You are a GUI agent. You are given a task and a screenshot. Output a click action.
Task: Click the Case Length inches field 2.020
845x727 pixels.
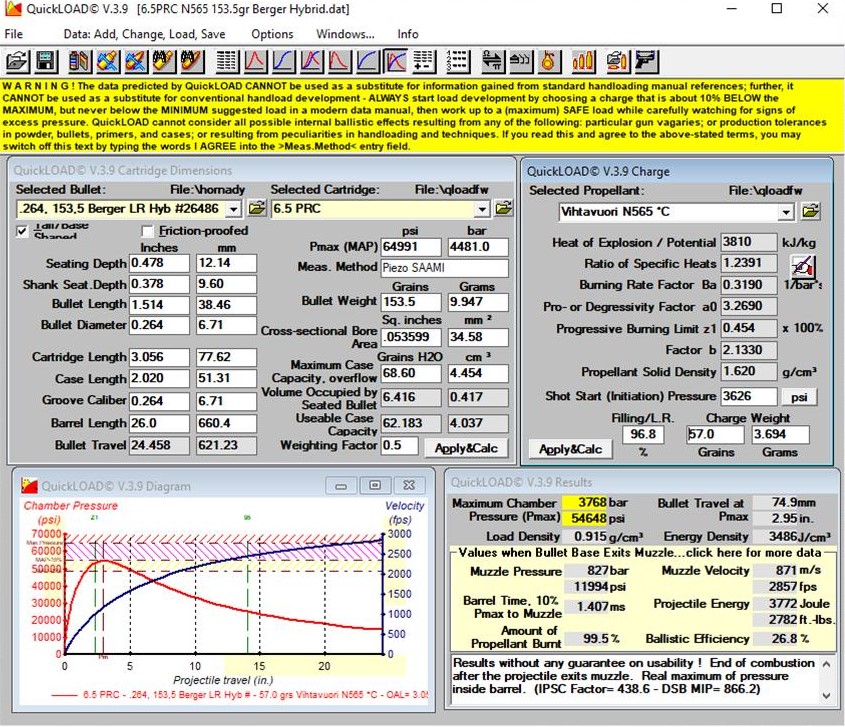tap(159, 378)
